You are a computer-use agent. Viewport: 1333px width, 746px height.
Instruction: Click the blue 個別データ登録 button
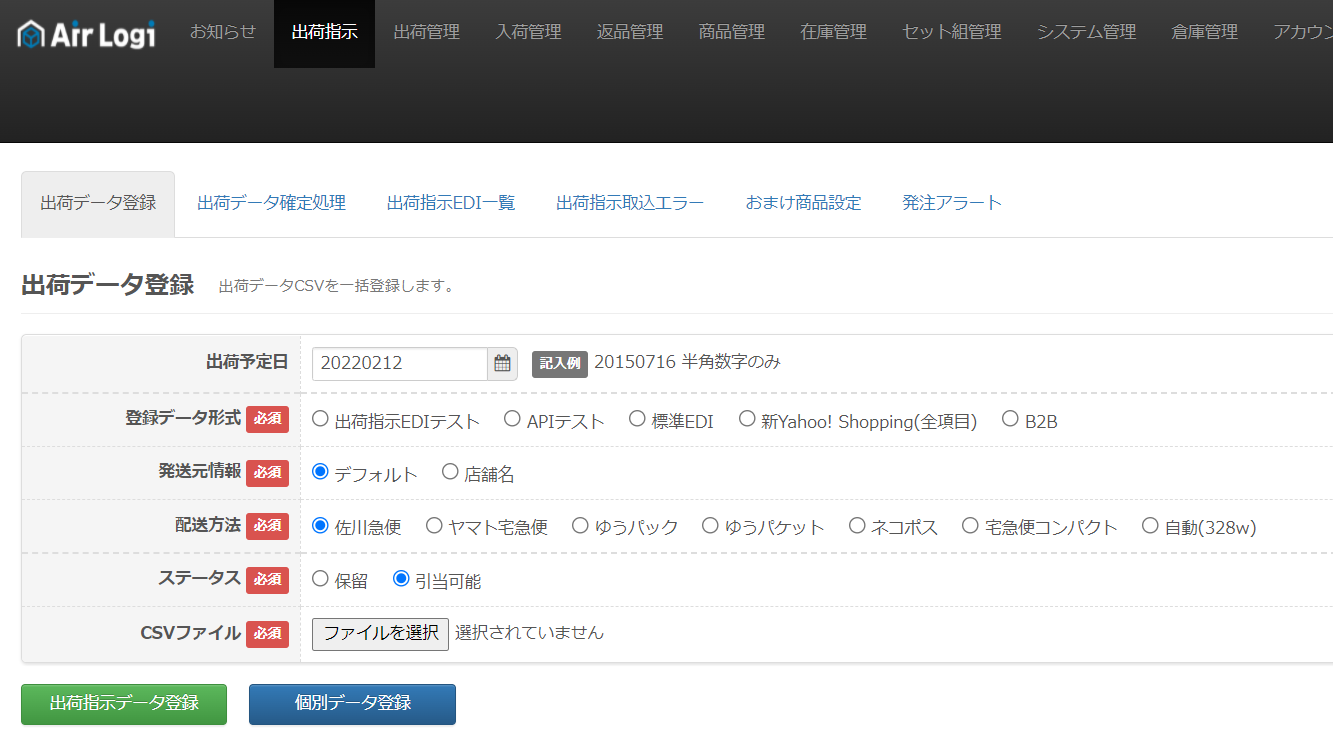(x=352, y=703)
